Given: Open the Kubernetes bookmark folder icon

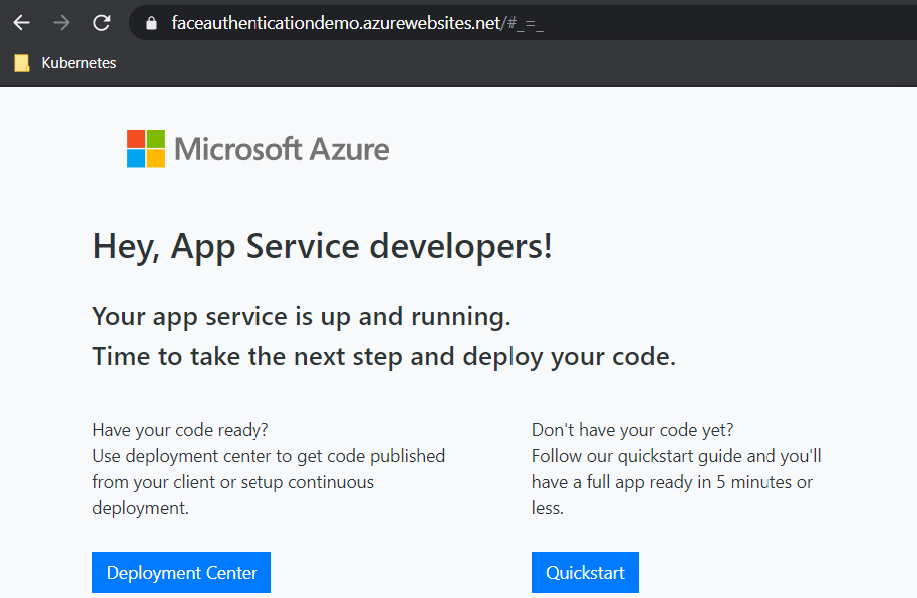Looking at the screenshot, I should coord(22,63).
